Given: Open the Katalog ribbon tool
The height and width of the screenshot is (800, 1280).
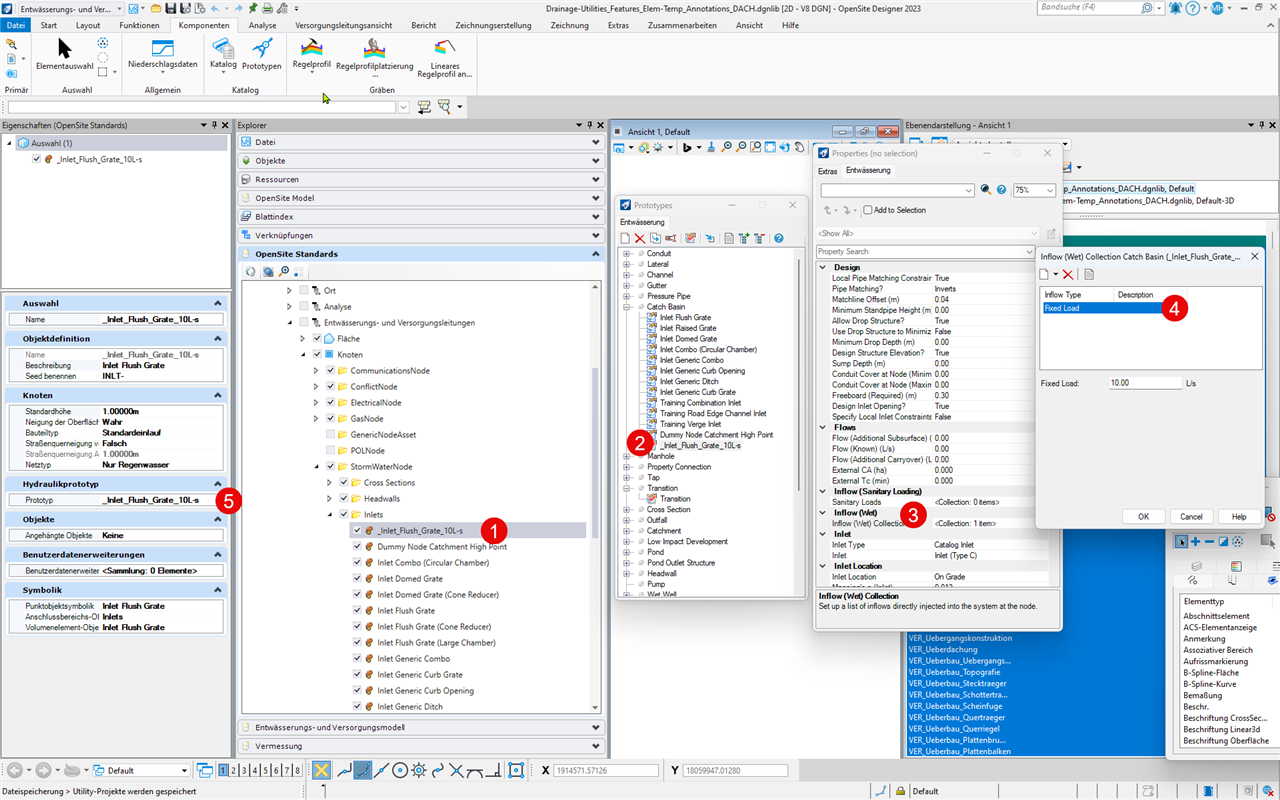Looking at the screenshot, I should [x=223, y=54].
